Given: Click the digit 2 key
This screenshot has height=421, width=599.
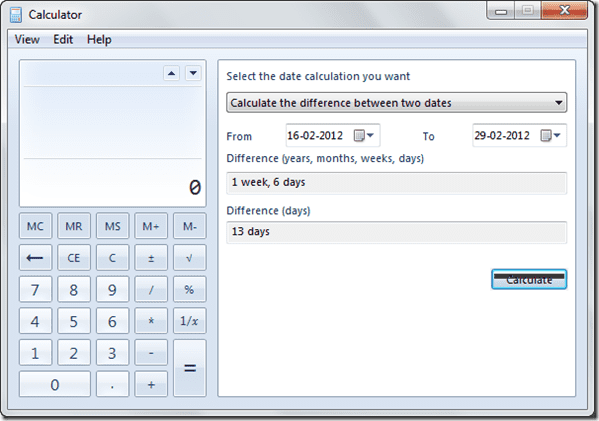Looking at the screenshot, I should (74, 353).
